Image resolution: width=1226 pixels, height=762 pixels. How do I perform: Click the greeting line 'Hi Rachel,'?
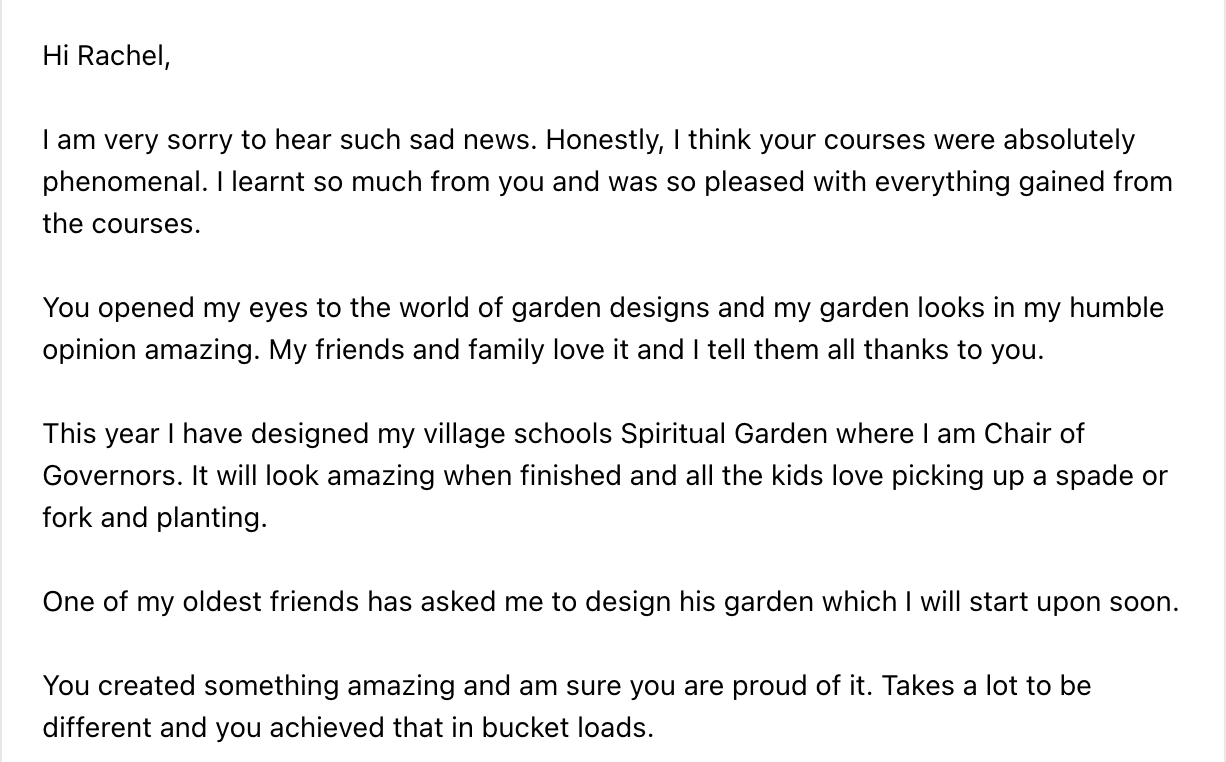[106, 56]
